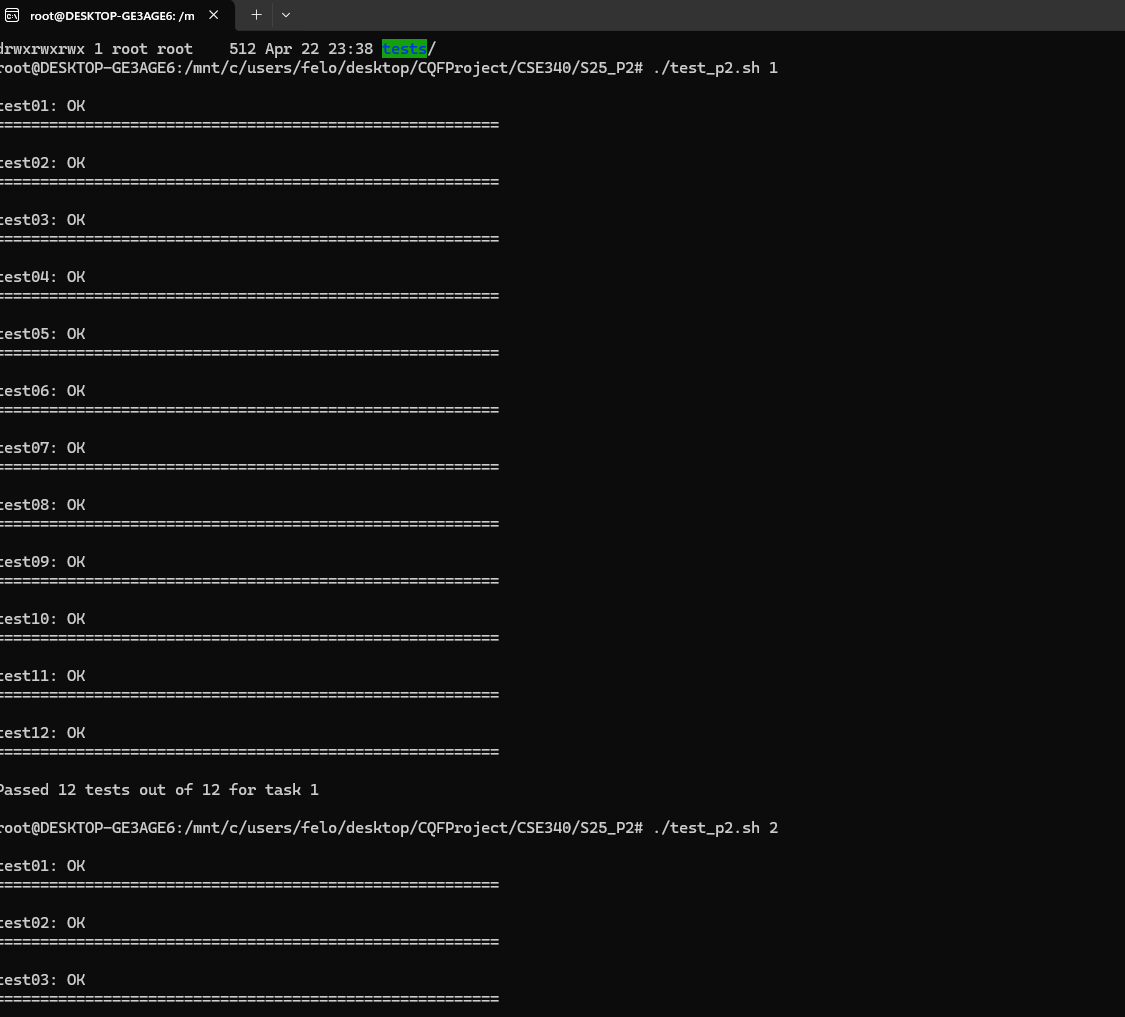The image size is (1125, 1017).
Task: Click the 'test01: OK' line under task 1
Action: point(42,106)
